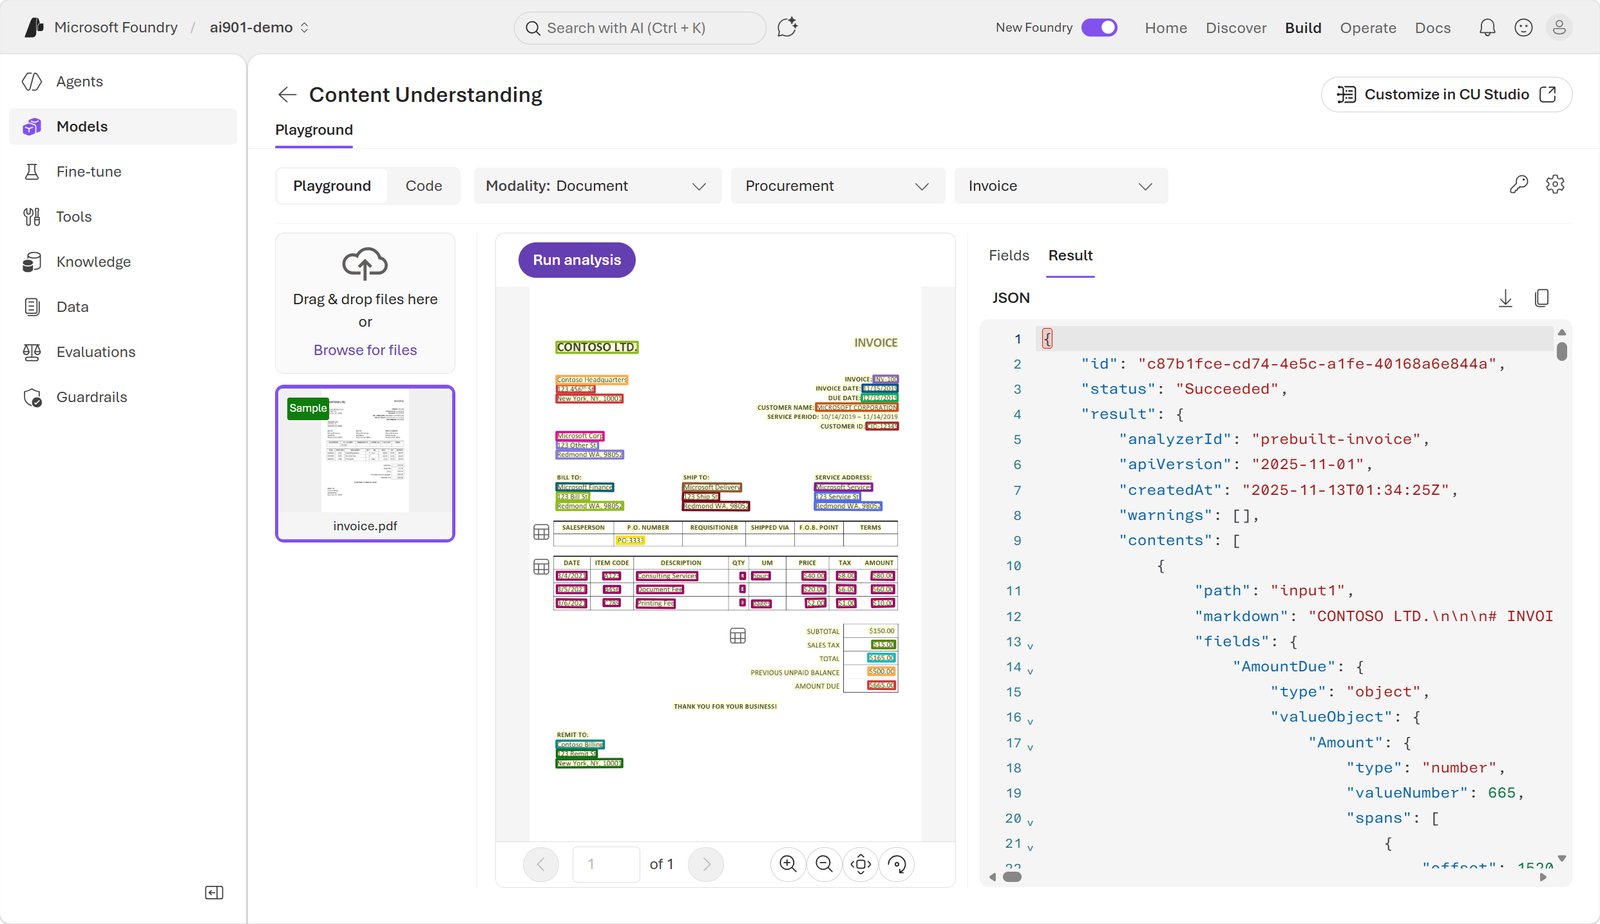
Task: Collapse JSON line 16 valueObject node
Action: click(x=1030, y=720)
